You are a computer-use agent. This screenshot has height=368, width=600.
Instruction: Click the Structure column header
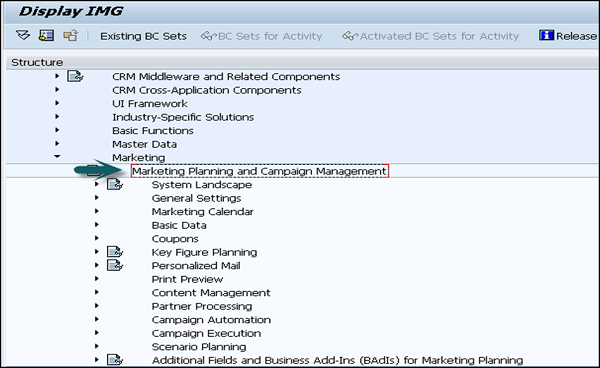click(37, 62)
